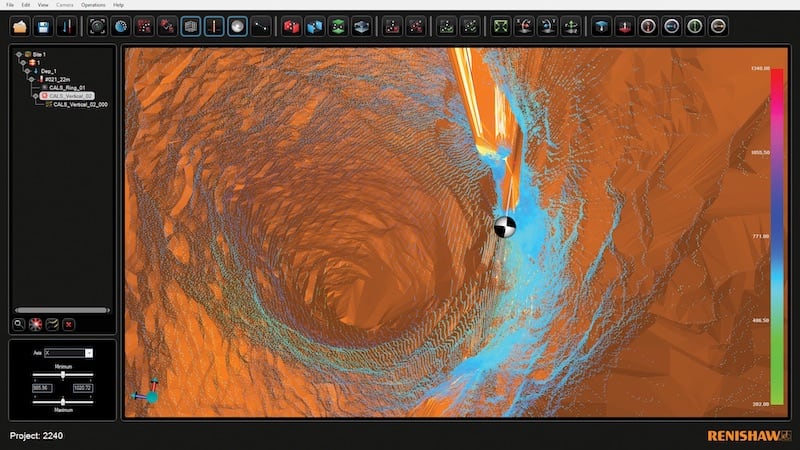Click the magnifier icon under the tree

(x=19, y=324)
